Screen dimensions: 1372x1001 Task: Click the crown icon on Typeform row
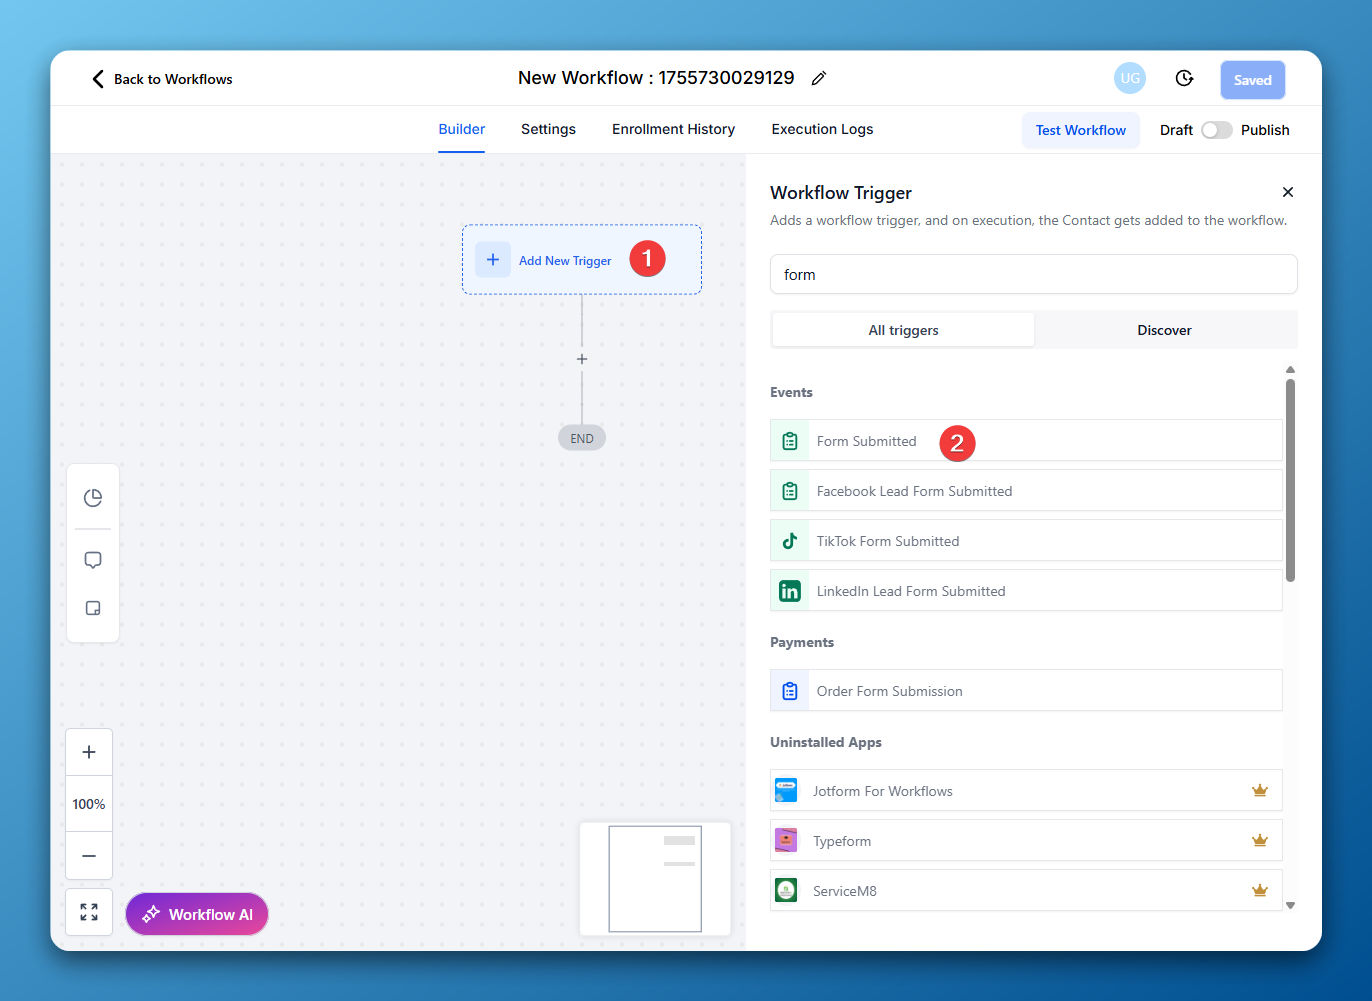(1260, 841)
